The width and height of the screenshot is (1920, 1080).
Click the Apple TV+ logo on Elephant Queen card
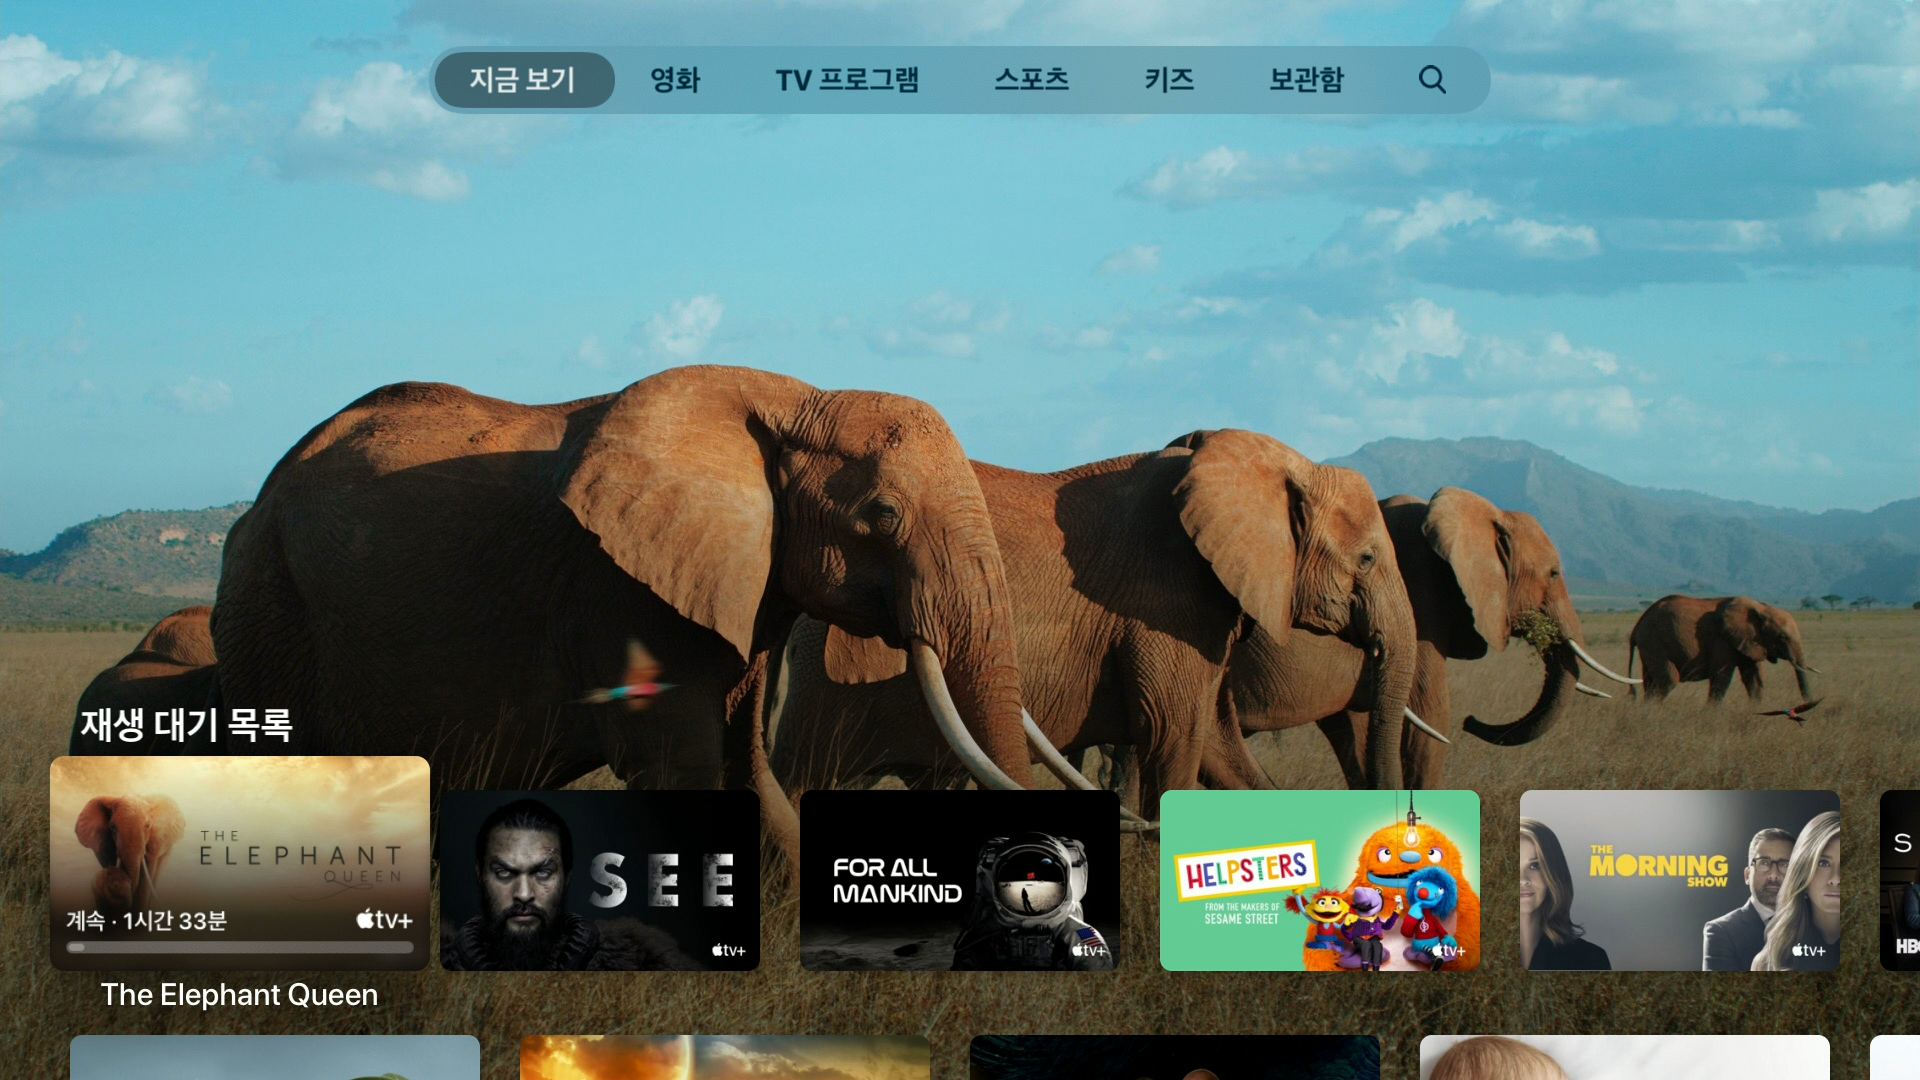click(x=385, y=920)
